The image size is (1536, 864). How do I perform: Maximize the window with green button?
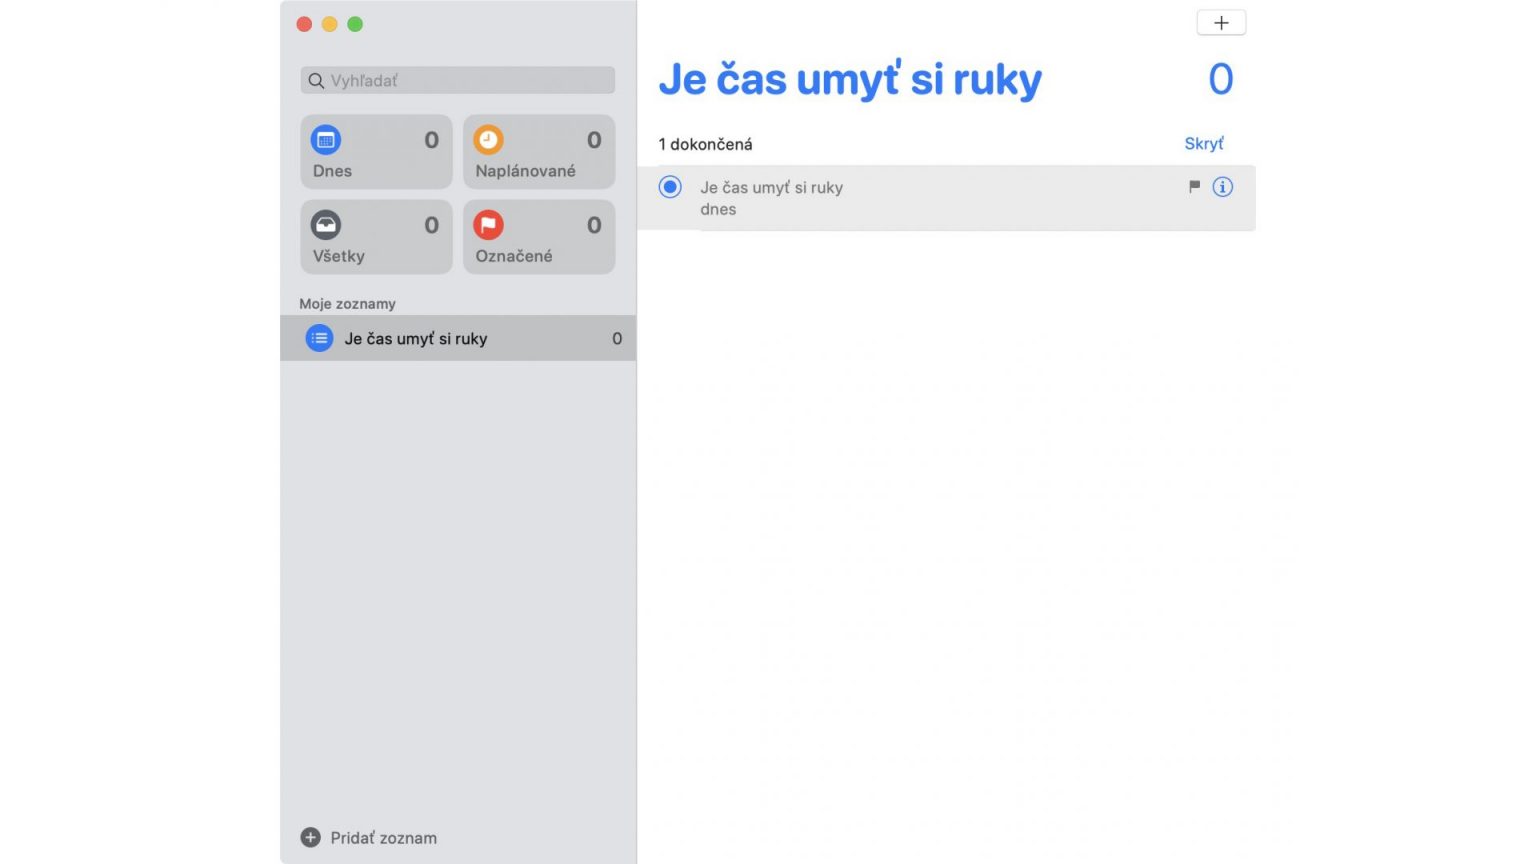coord(355,24)
